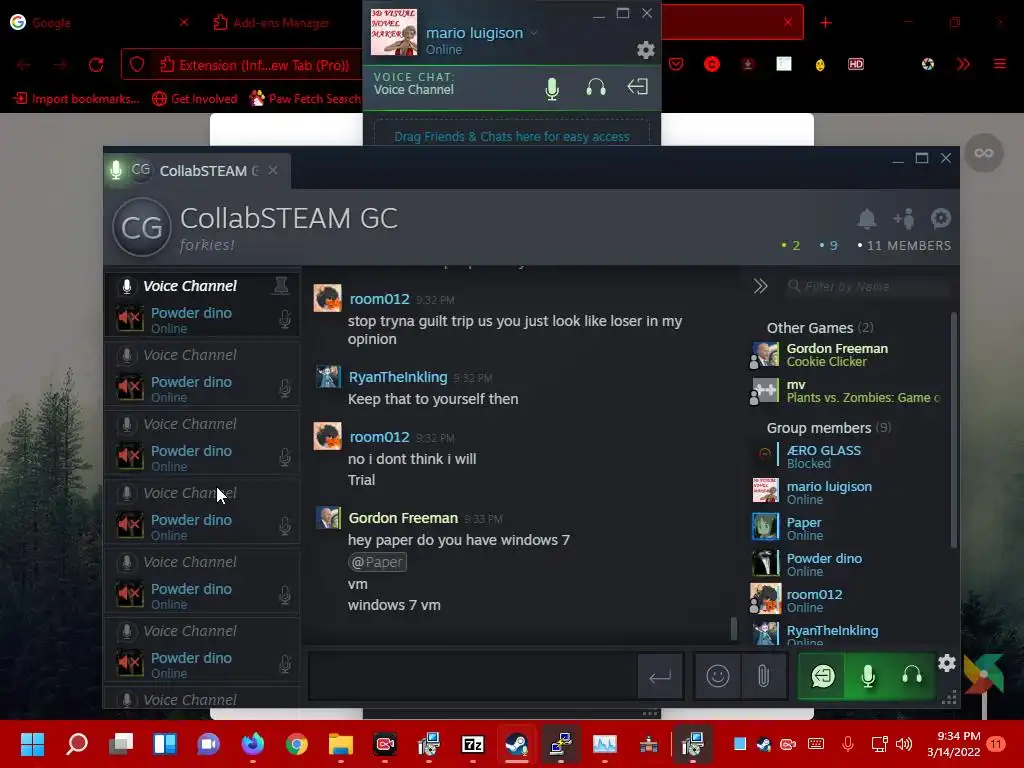Image resolution: width=1024 pixels, height=768 pixels.
Task: Open Gordon Freeman name in chat message
Action: click(403, 518)
